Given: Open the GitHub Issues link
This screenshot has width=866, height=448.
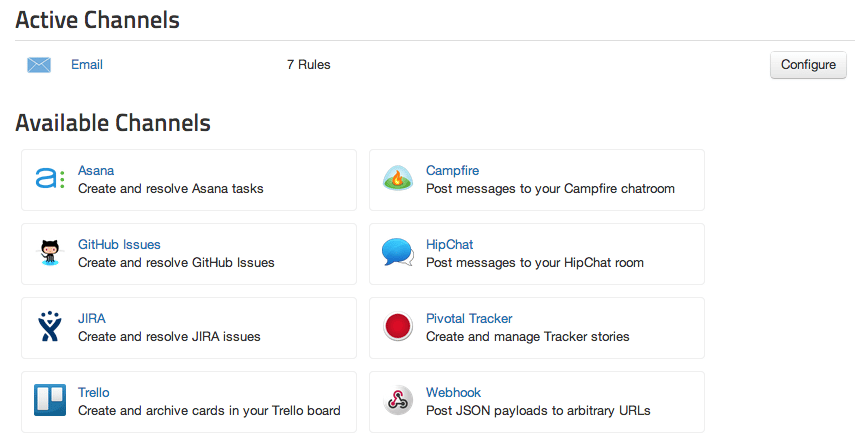Looking at the screenshot, I should click(x=119, y=245).
